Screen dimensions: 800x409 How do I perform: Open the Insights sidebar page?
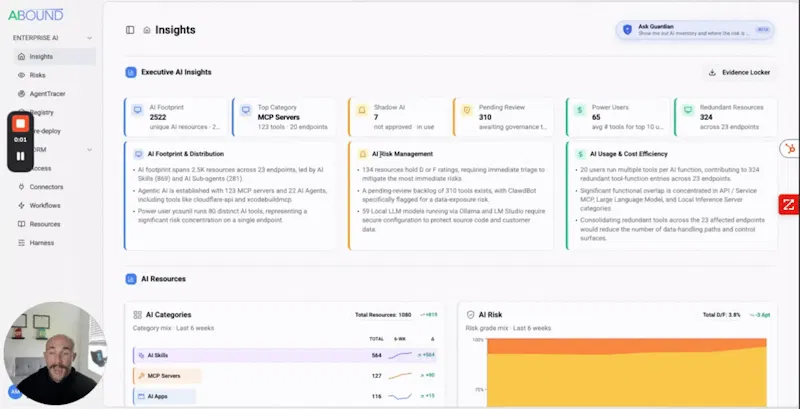[x=55, y=57]
